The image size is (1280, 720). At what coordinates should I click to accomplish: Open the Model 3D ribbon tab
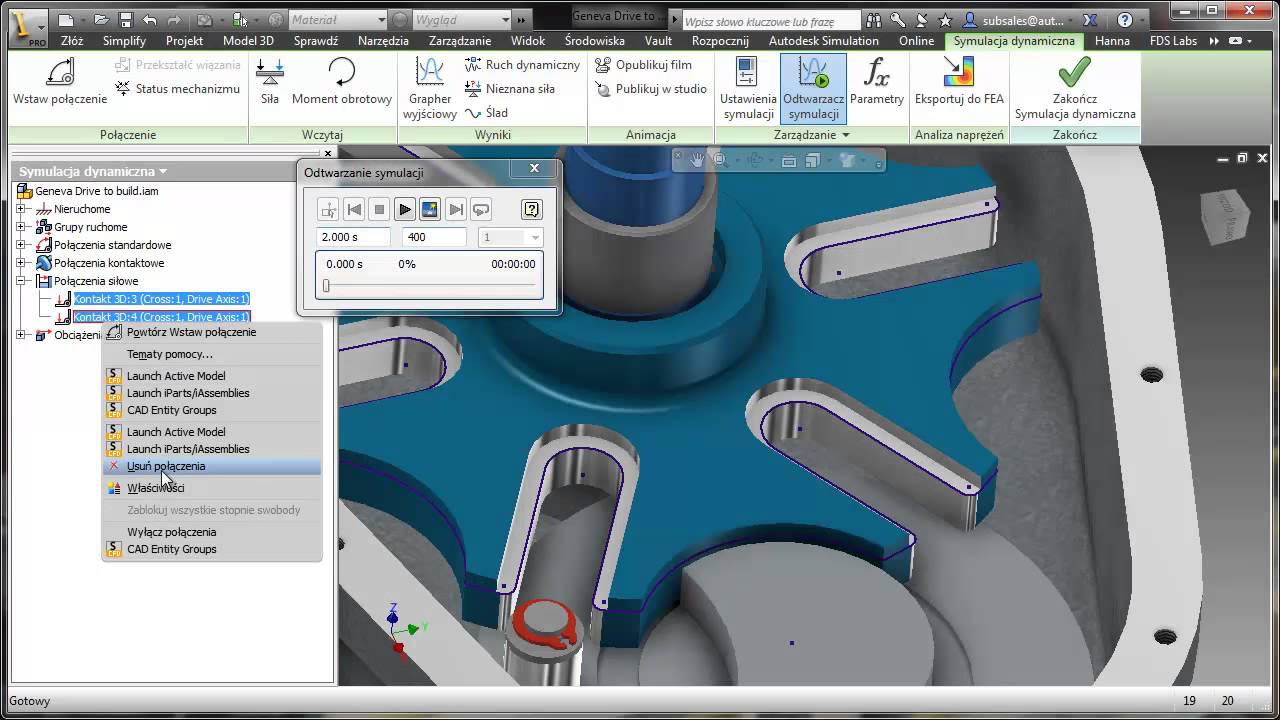248,41
